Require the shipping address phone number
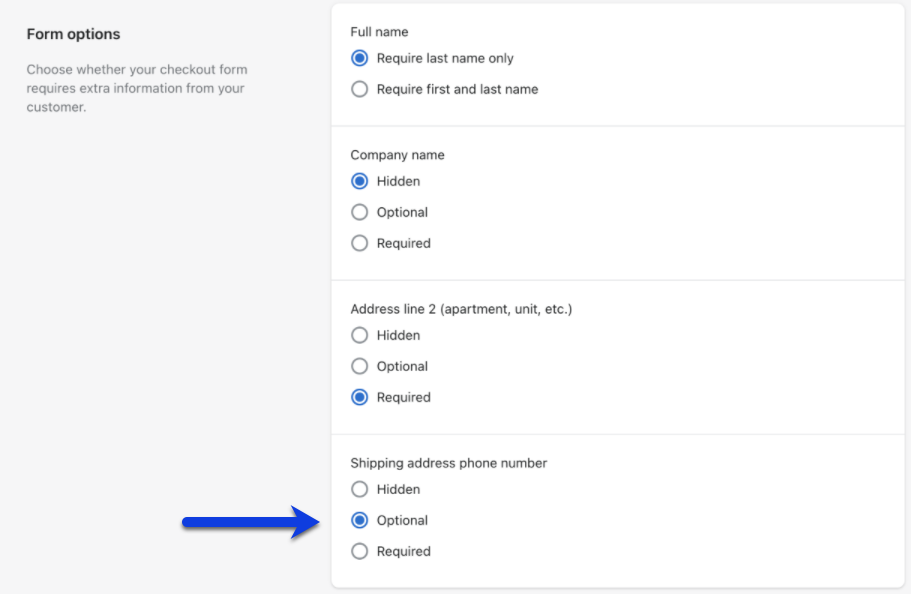The width and height of the screenshot is (911, 594). click(360, 551)
